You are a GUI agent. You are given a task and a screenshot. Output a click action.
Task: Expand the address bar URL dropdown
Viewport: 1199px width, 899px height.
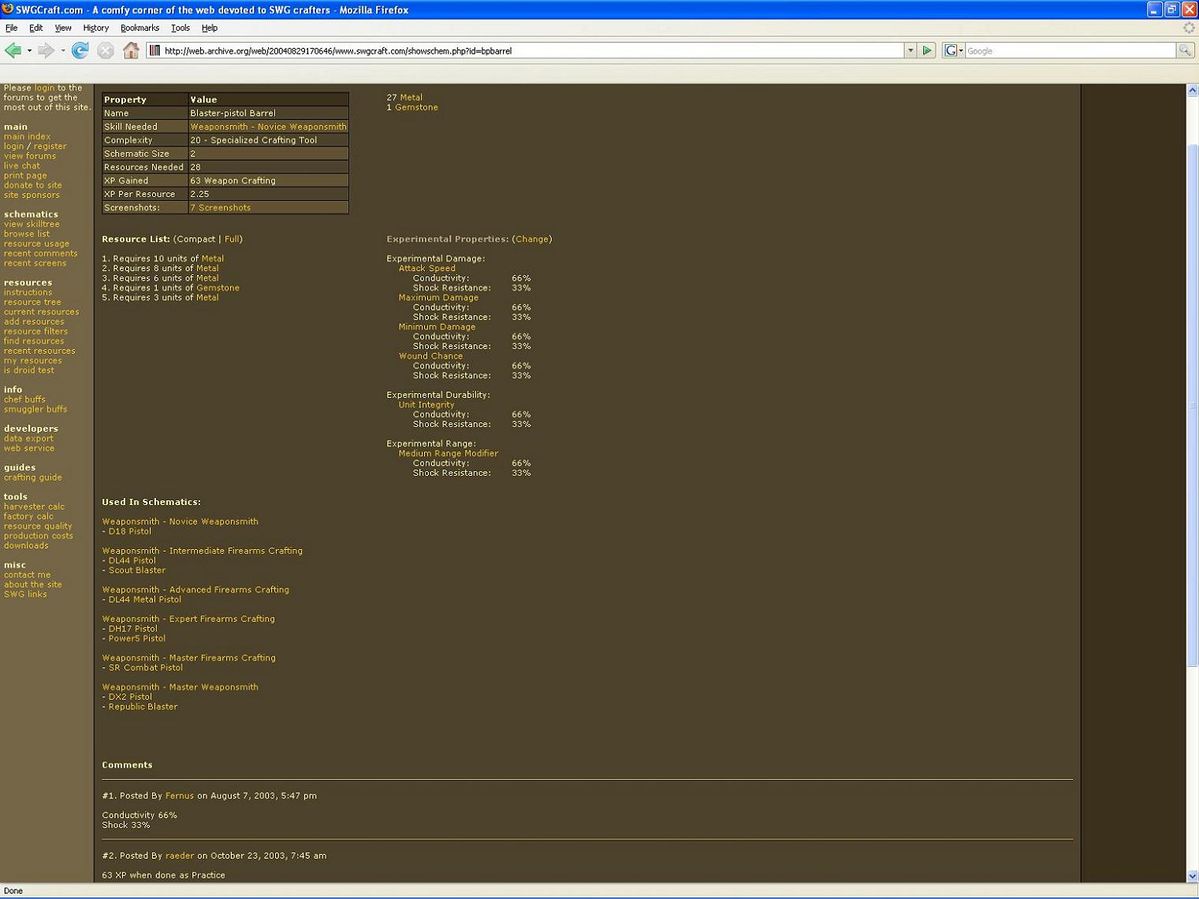pyautogui.click(x=910, y=50)
